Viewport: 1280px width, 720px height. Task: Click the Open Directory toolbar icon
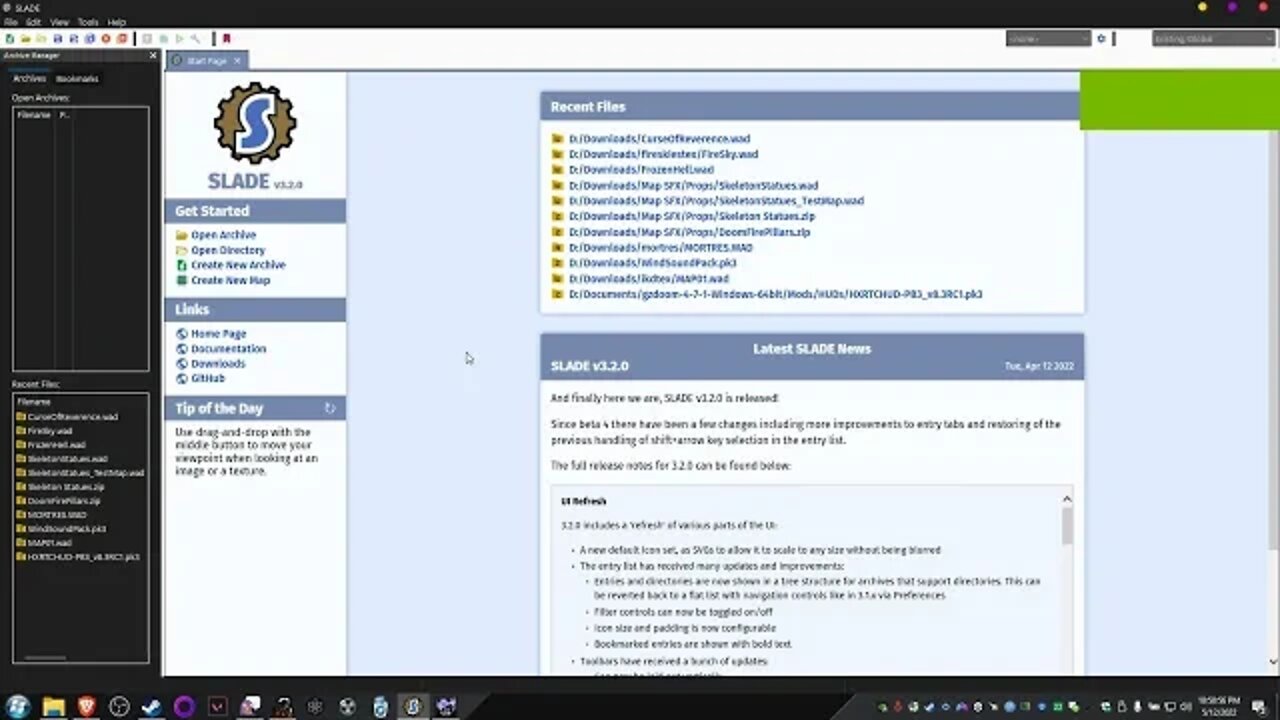point(42,39)
